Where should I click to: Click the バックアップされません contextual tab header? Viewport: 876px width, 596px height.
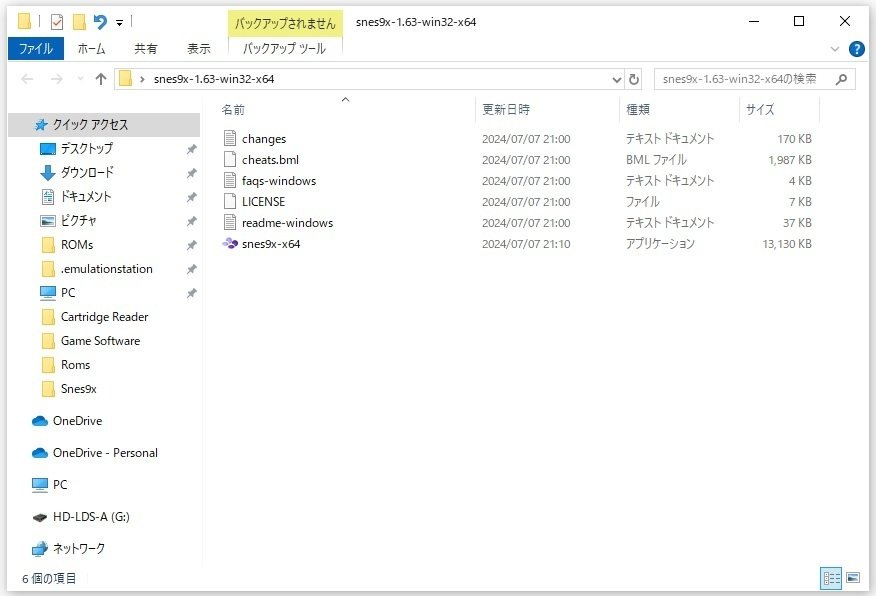coord(285,23)
